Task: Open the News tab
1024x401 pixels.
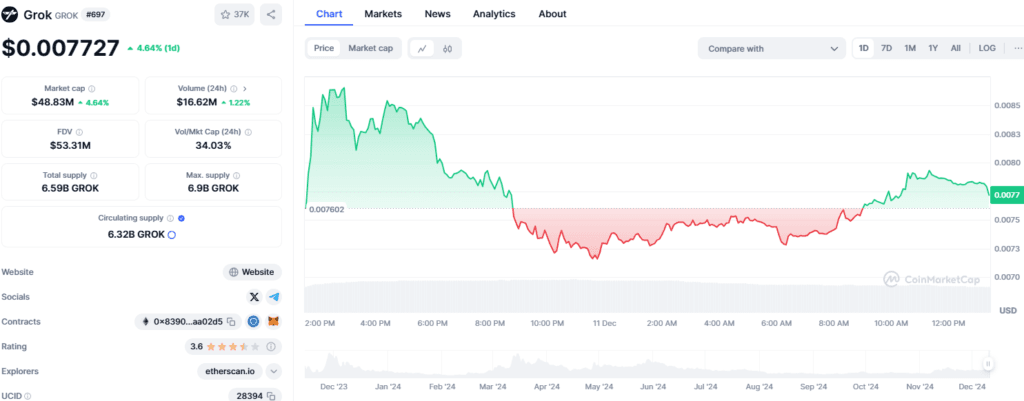Action: (437, 14)
